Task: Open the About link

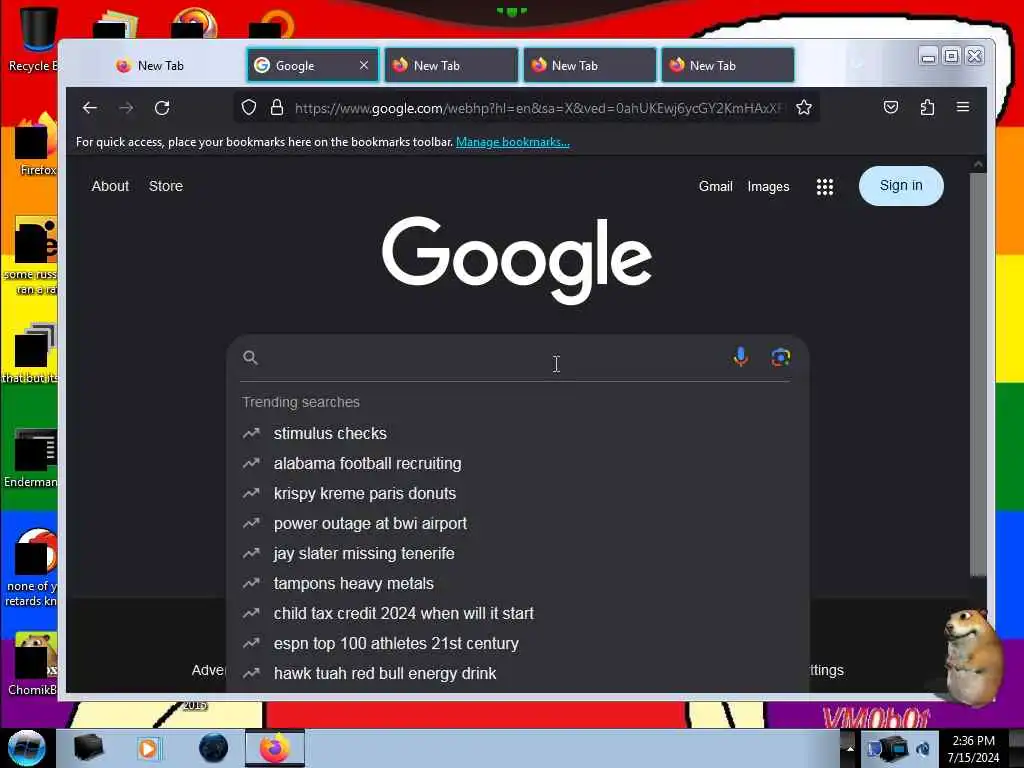Action: coord(110,186)
